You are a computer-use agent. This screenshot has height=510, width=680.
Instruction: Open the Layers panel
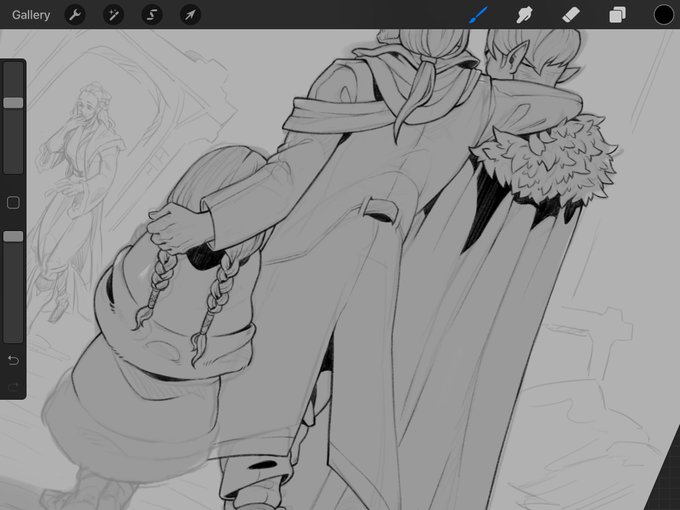617,15
